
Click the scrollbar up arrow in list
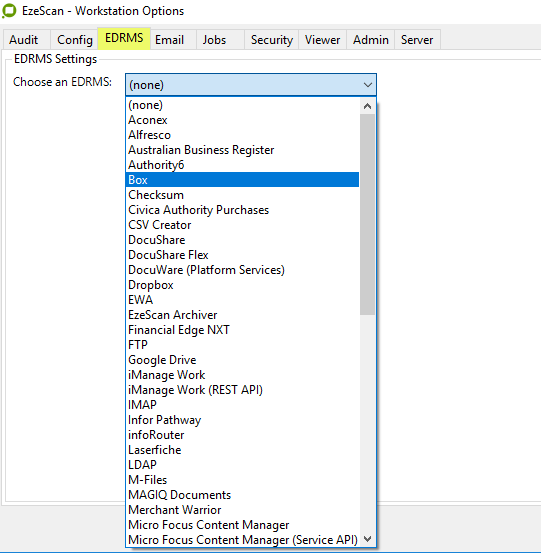pos(367,106)
